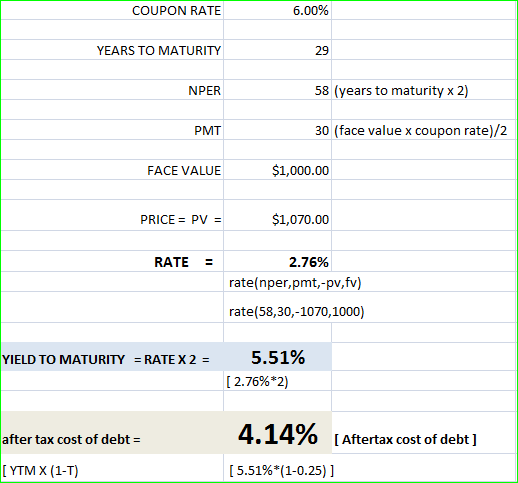Click the bold 2.76% rate value

(309, 262)
